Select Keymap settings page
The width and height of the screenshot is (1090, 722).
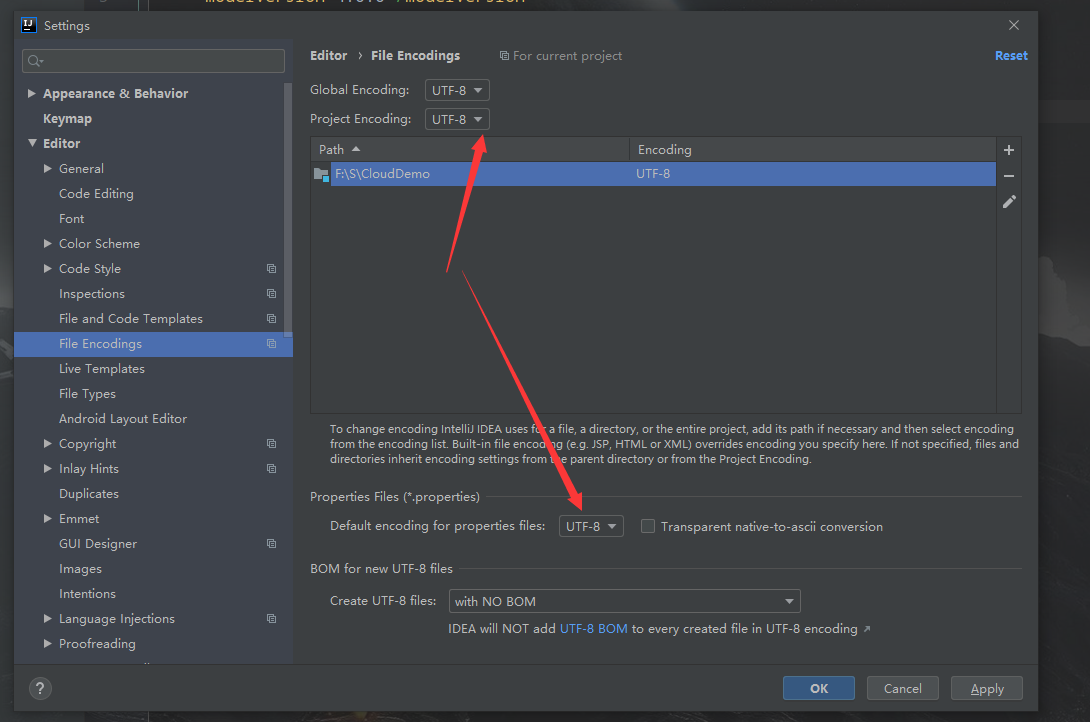[67, 119]
